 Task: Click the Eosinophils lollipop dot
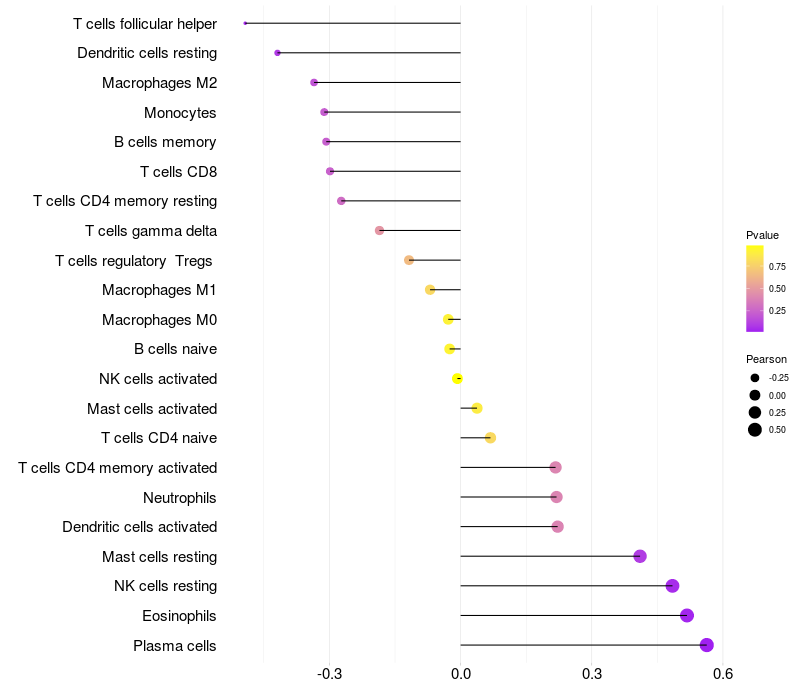[x=687, y=615]
